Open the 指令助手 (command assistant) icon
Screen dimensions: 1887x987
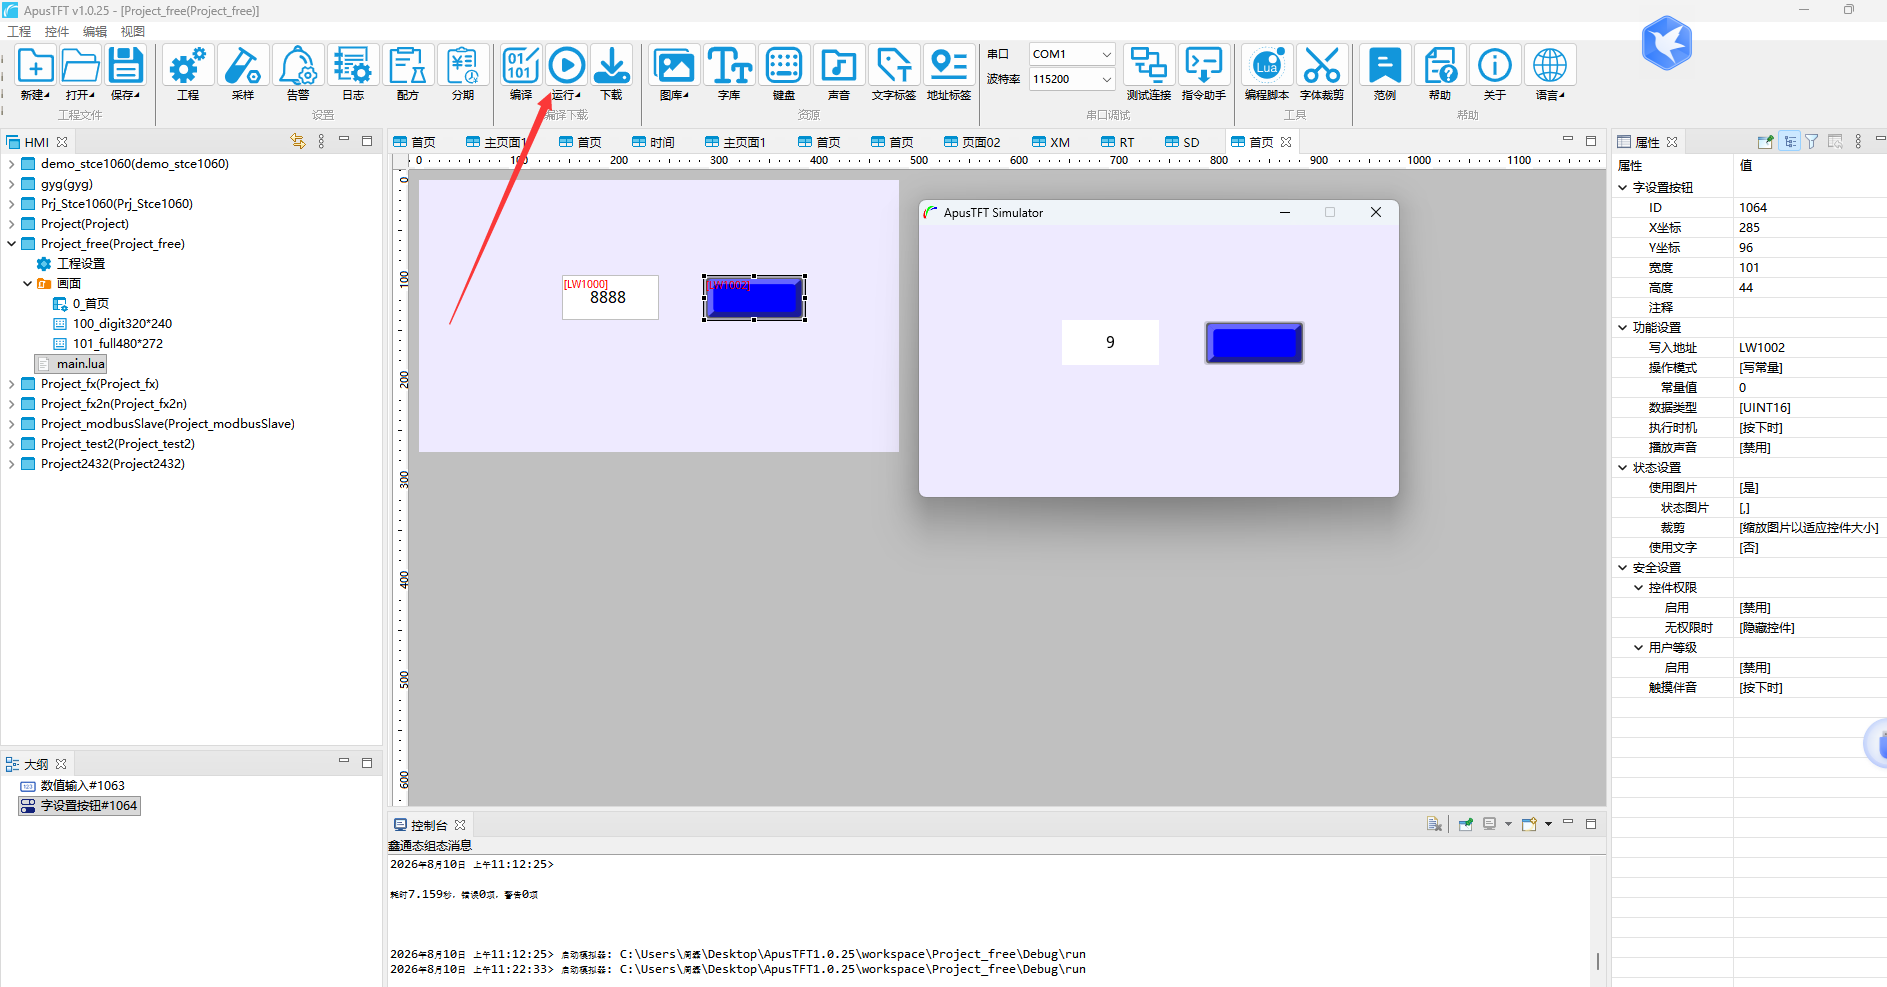coord(1204,66)
